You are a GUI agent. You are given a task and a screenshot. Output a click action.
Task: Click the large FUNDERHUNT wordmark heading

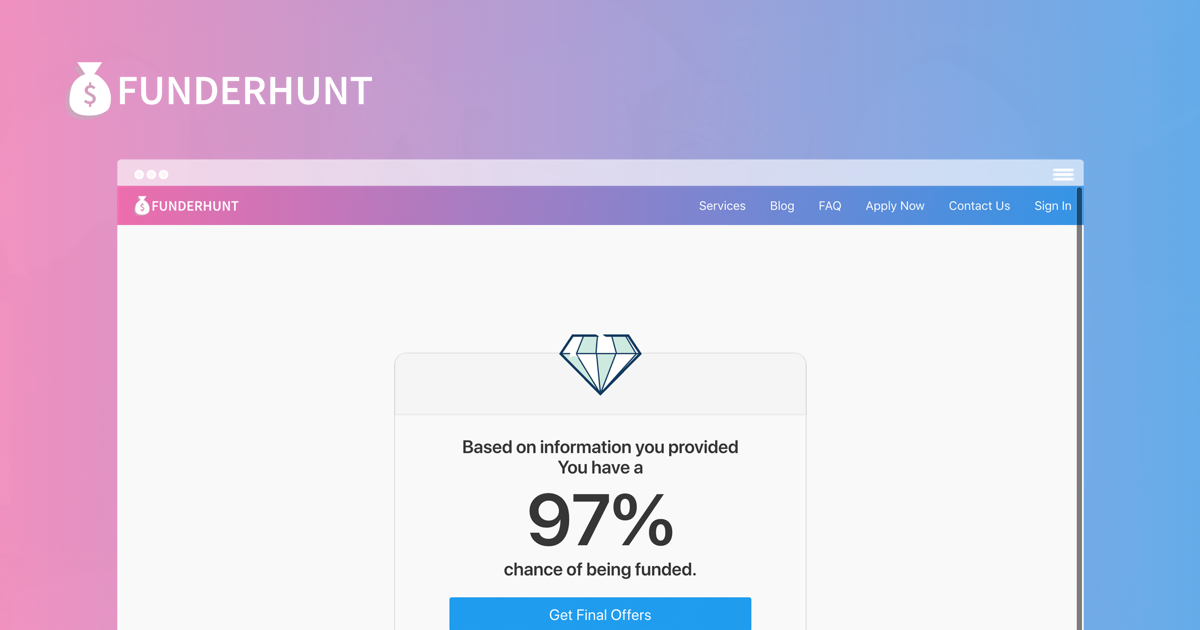[x=243, y=91]
